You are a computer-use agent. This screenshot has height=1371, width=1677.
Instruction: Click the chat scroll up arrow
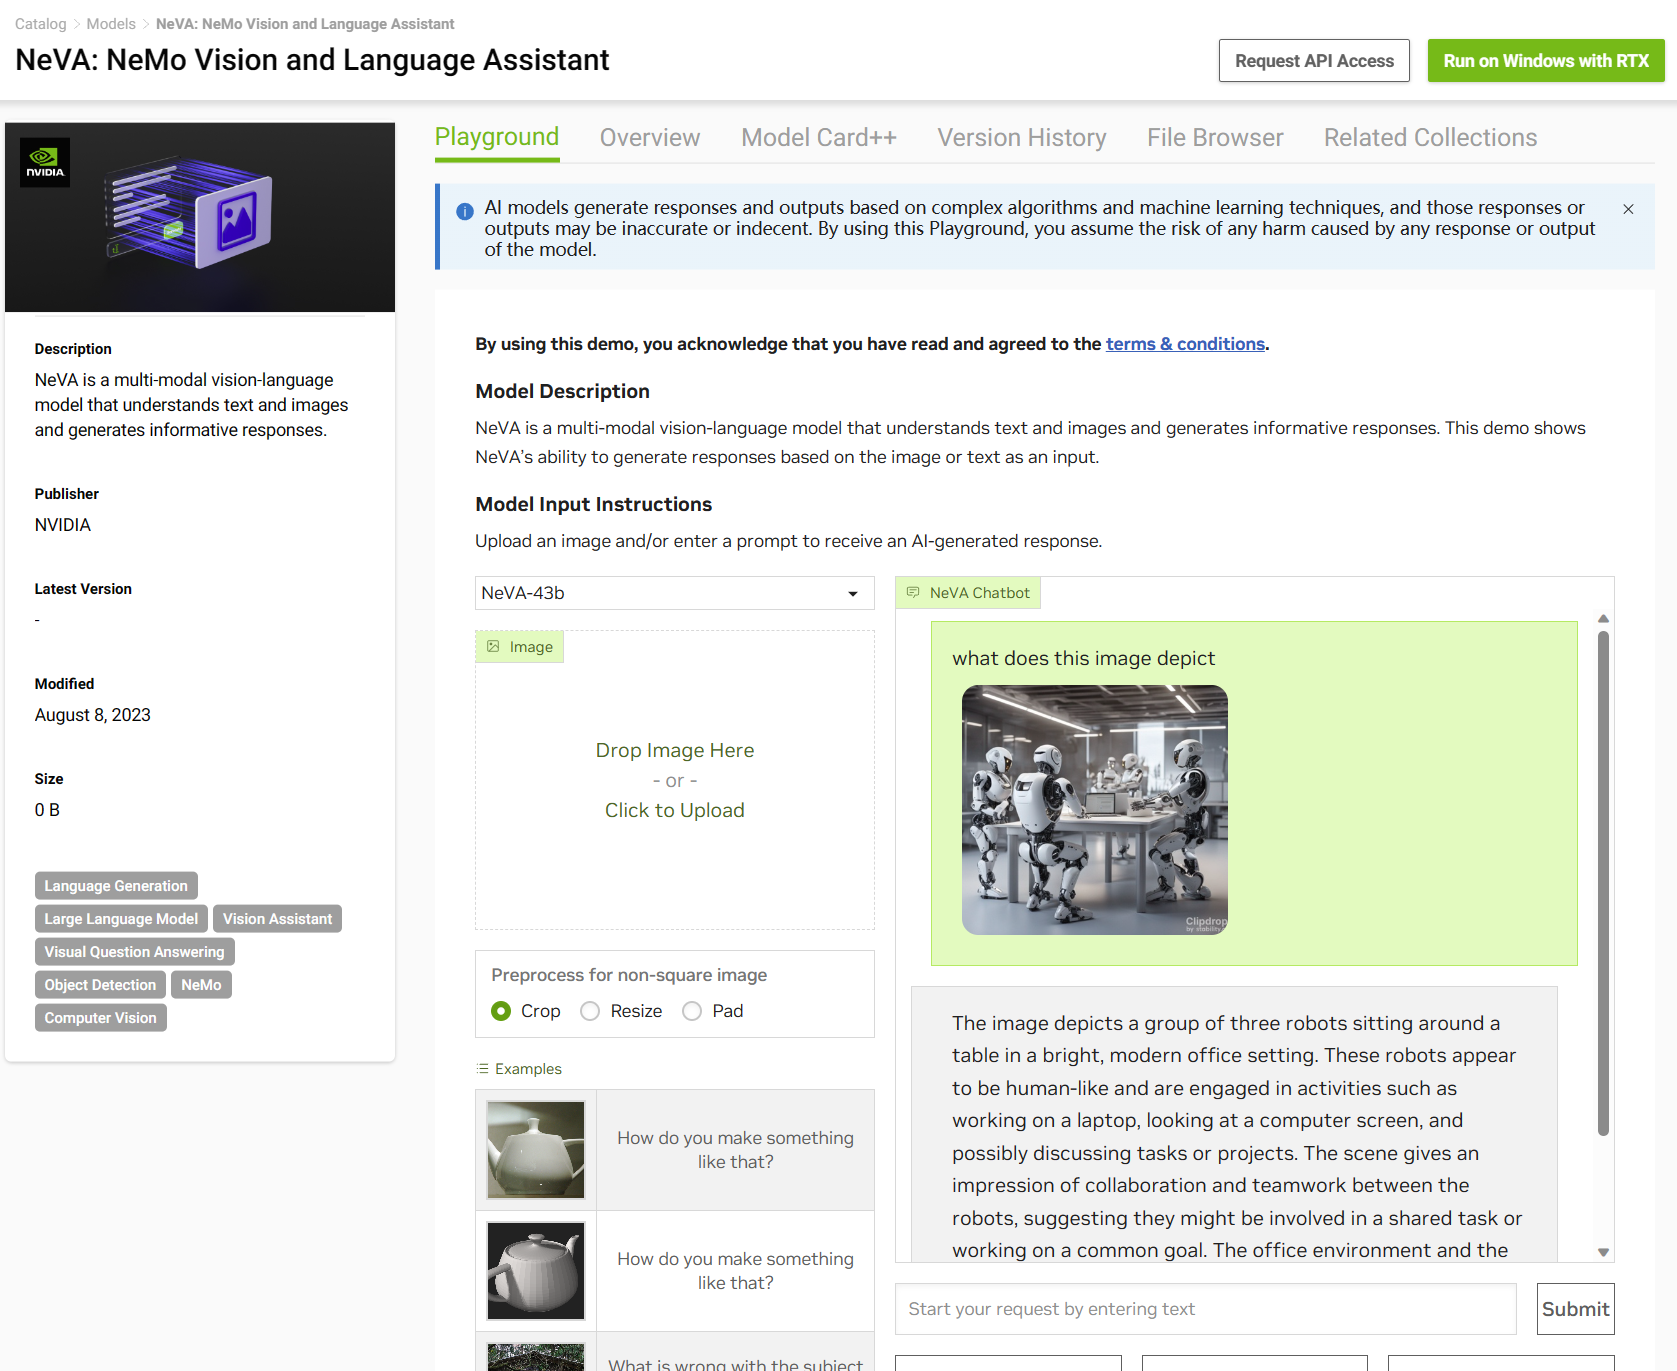click(x=1603, y=619)
